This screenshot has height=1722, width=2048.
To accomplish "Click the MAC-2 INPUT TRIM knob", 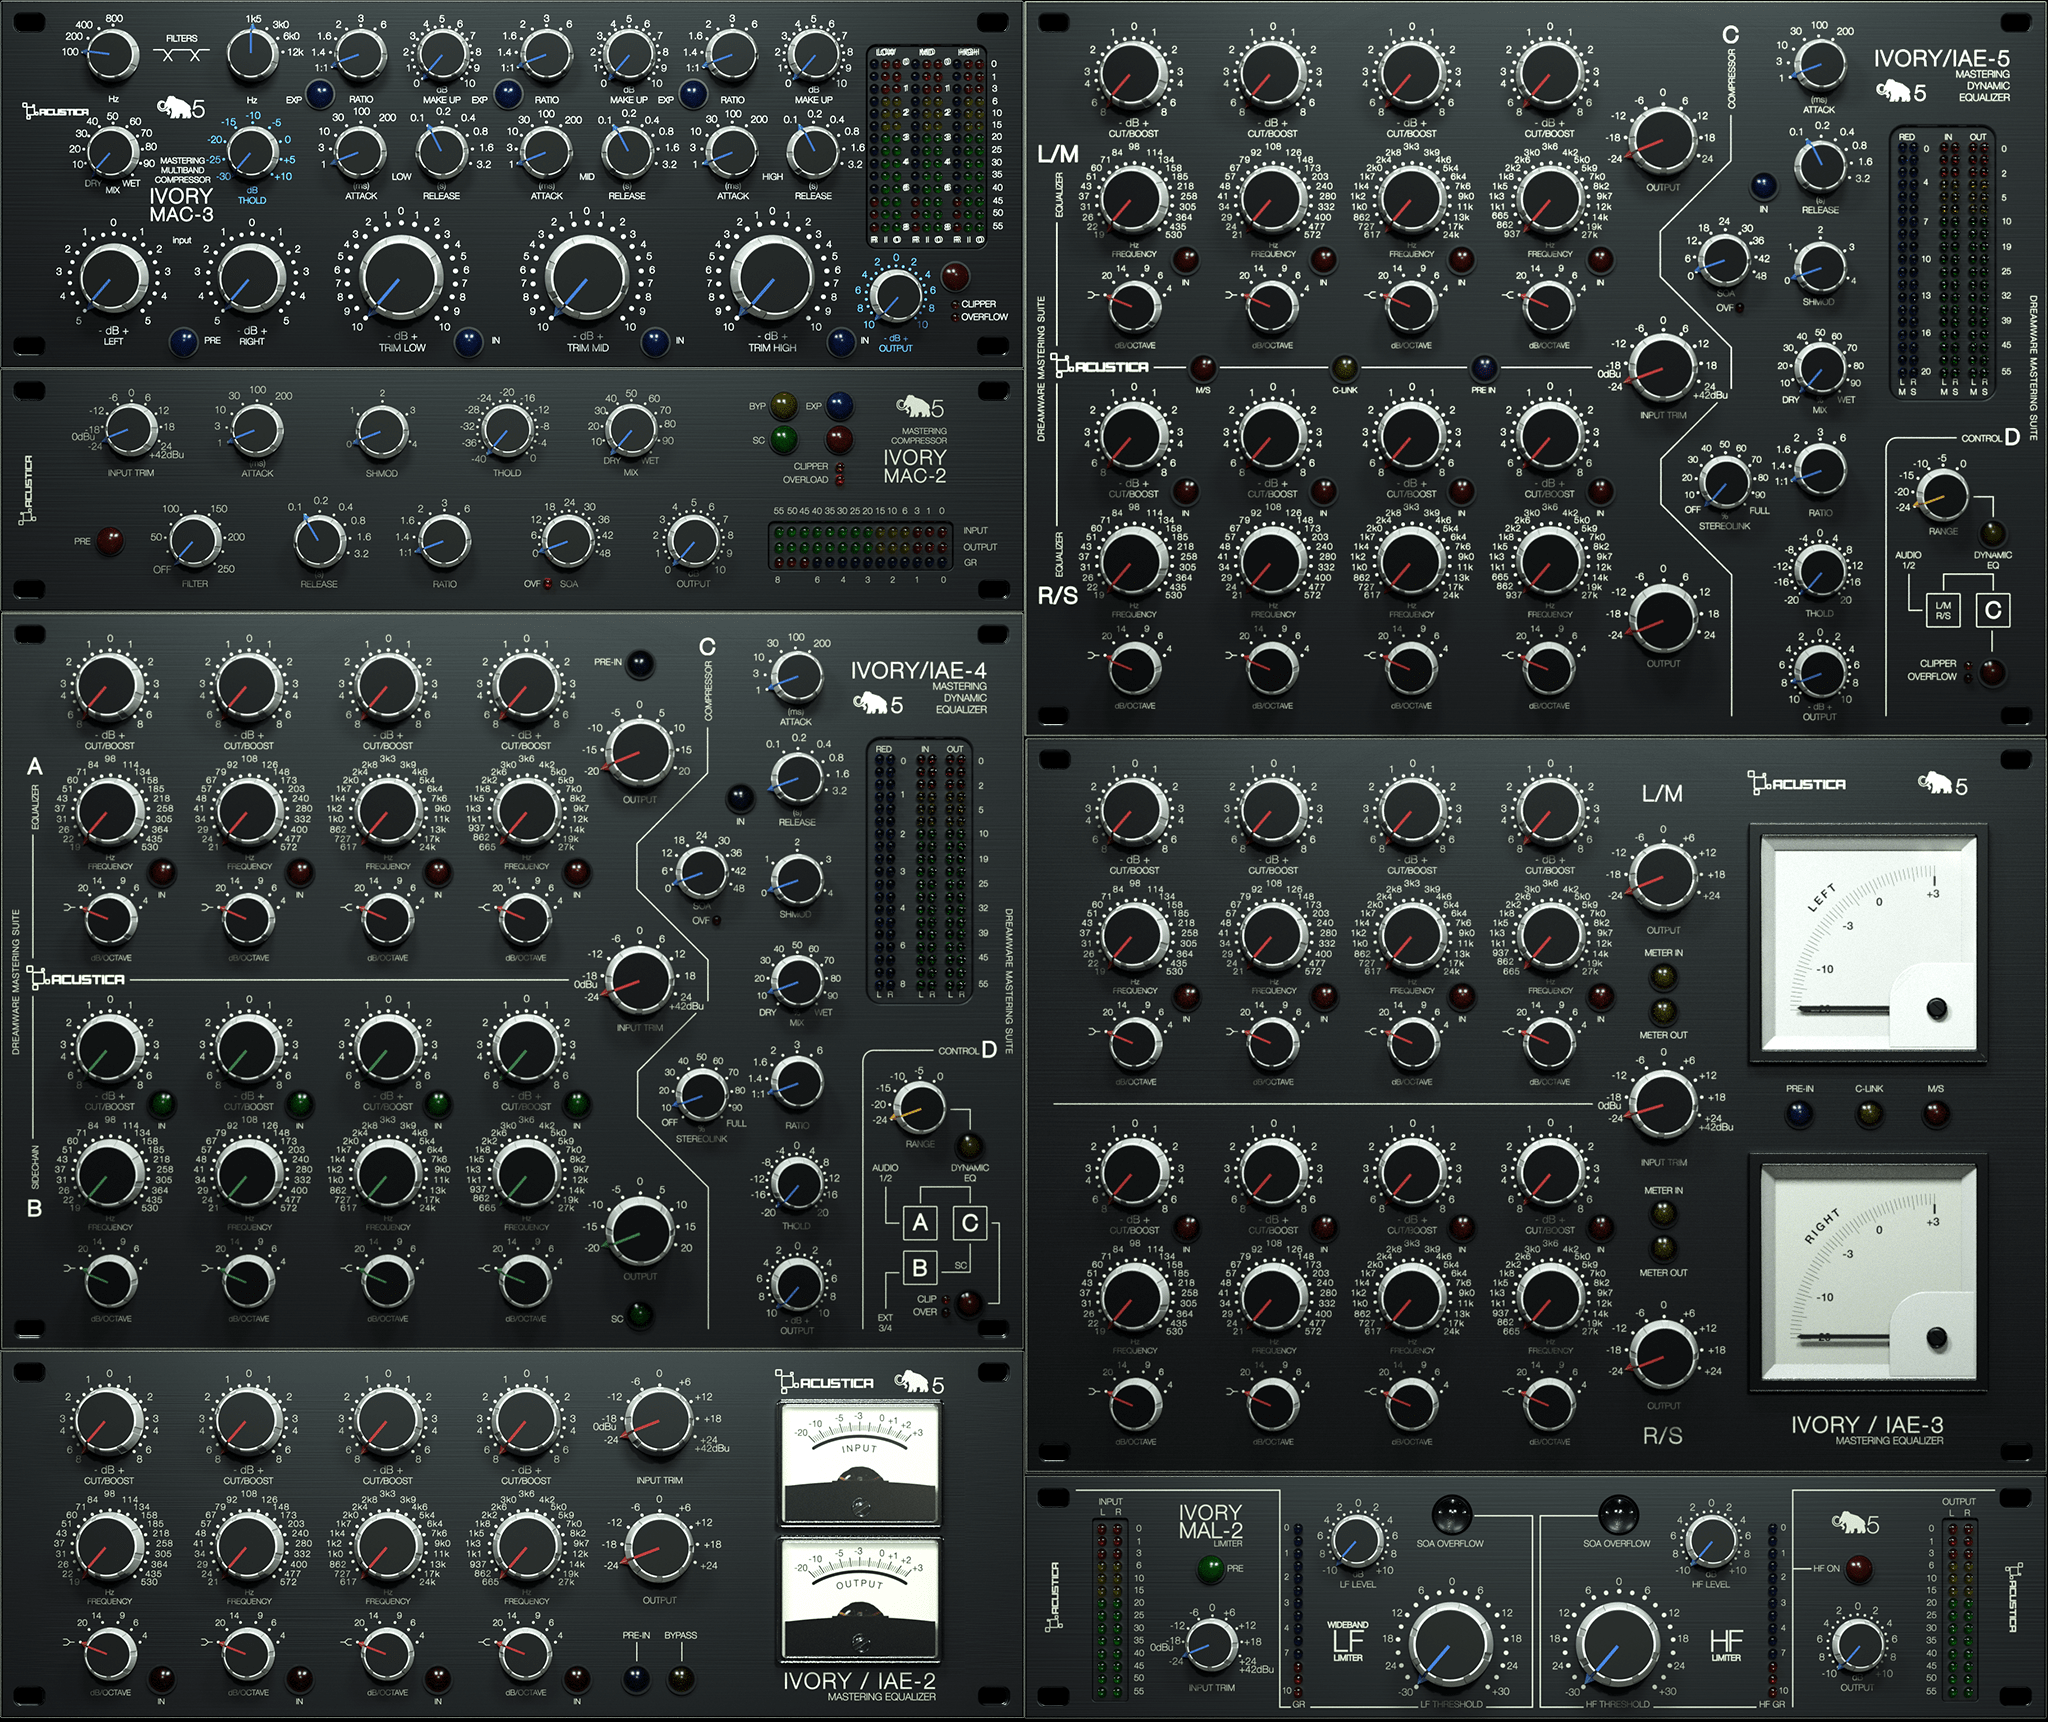I will (x=131, y=432).
